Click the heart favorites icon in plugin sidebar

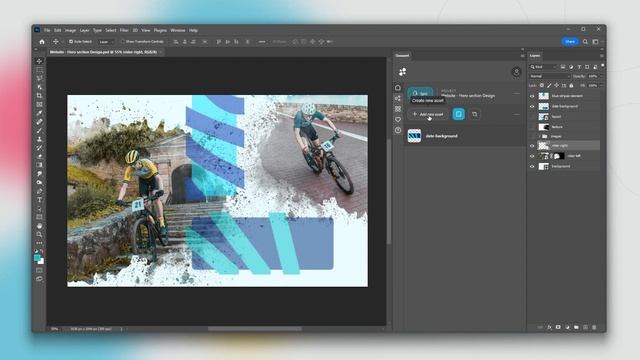coord(398,120)
